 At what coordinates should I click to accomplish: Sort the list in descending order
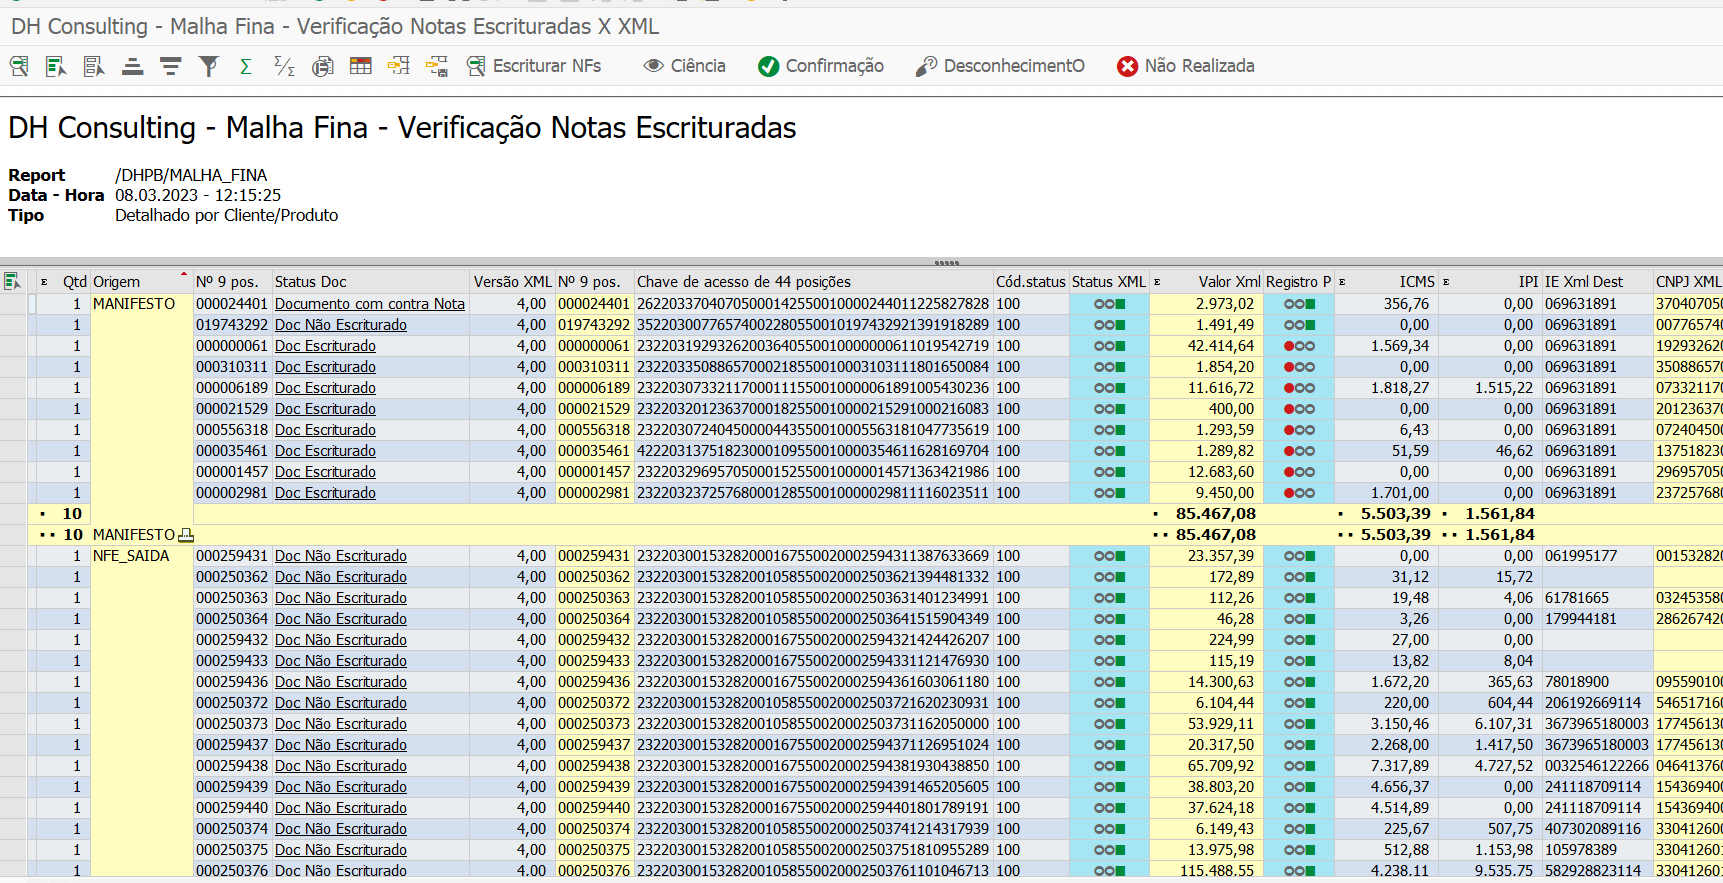[x=171, y=66]
